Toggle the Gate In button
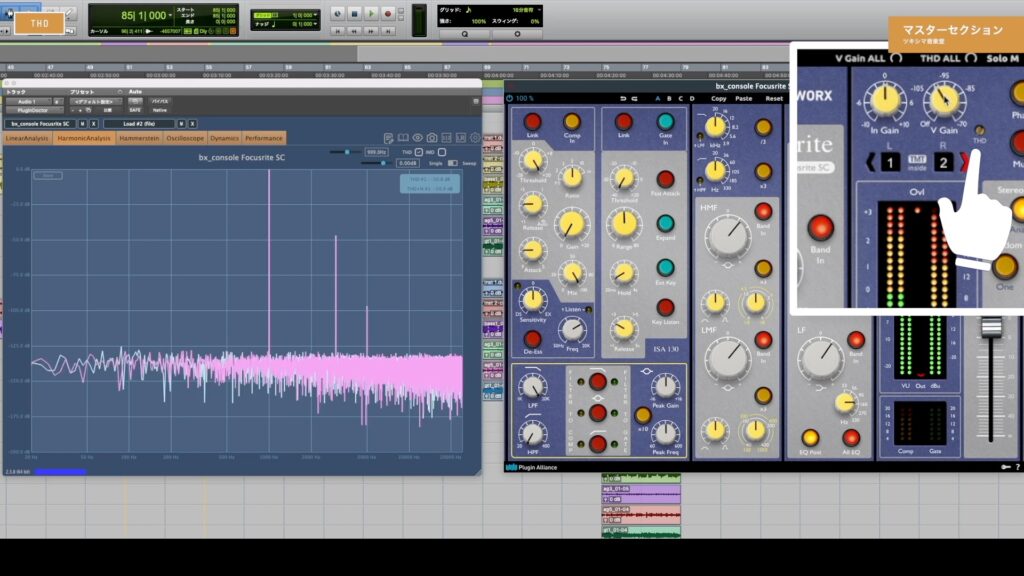1024x576 pixels. point(665,121)
